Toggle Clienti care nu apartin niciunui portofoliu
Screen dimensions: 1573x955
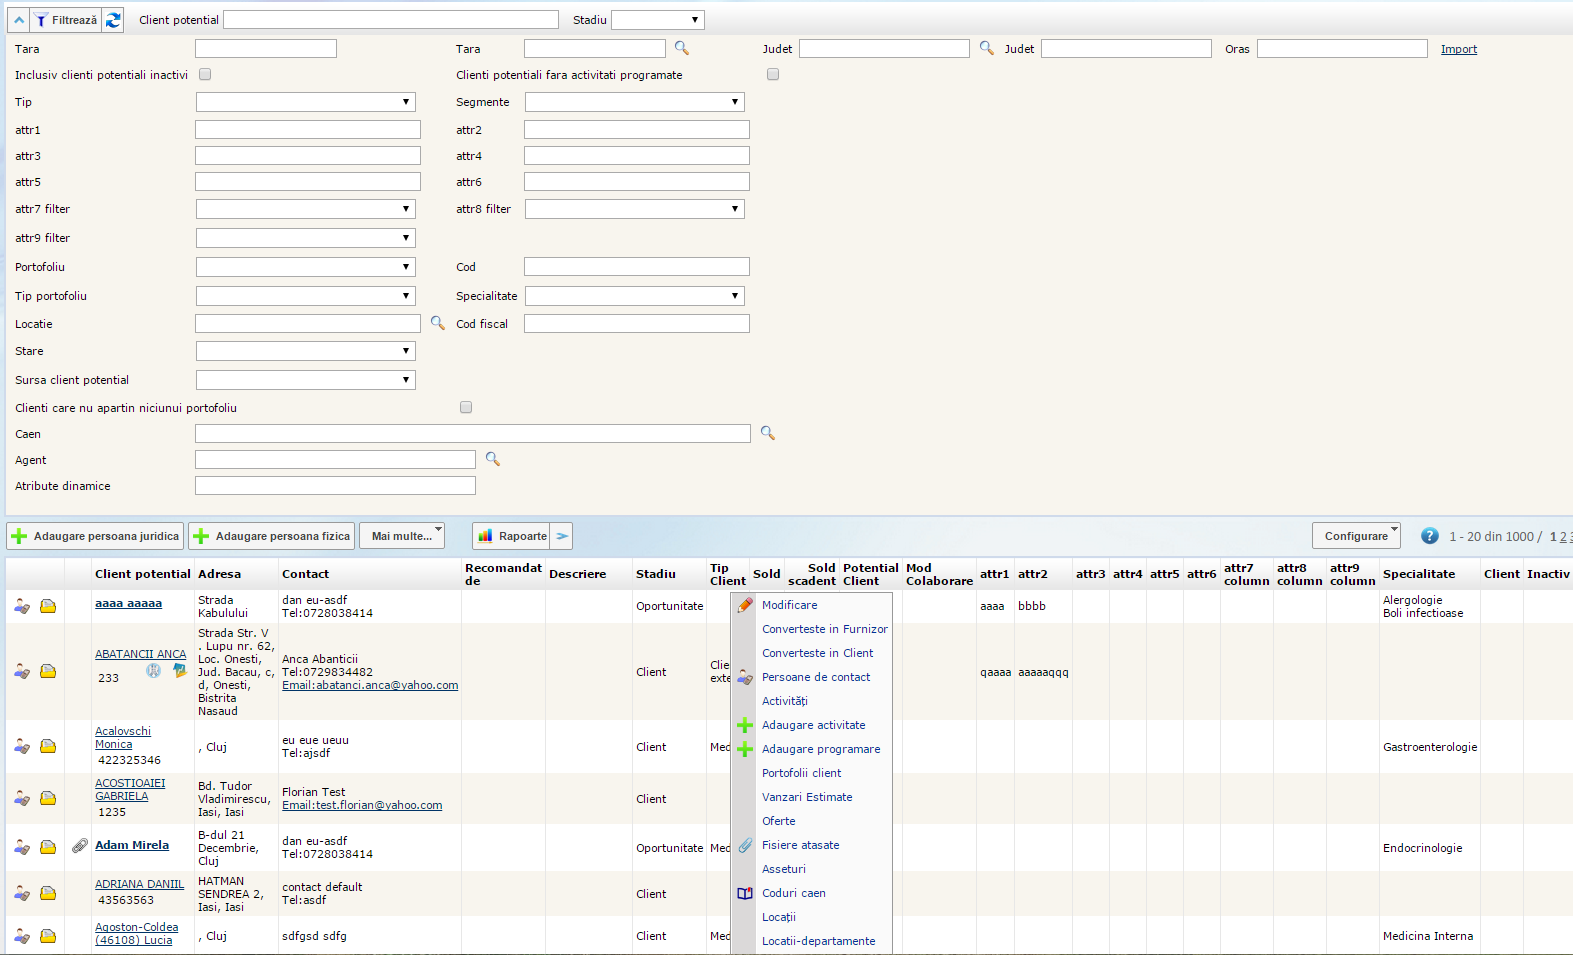click(x=466, y=407)
